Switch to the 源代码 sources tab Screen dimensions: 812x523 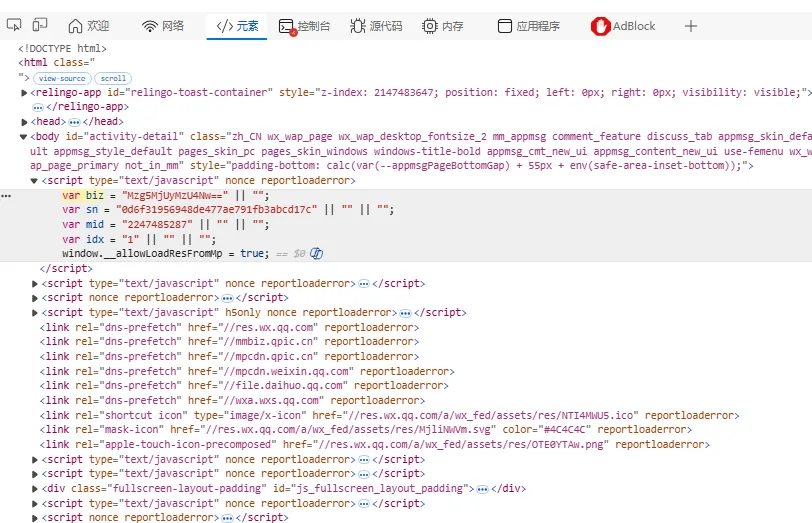pyautogui.click(x=376, y=26)
